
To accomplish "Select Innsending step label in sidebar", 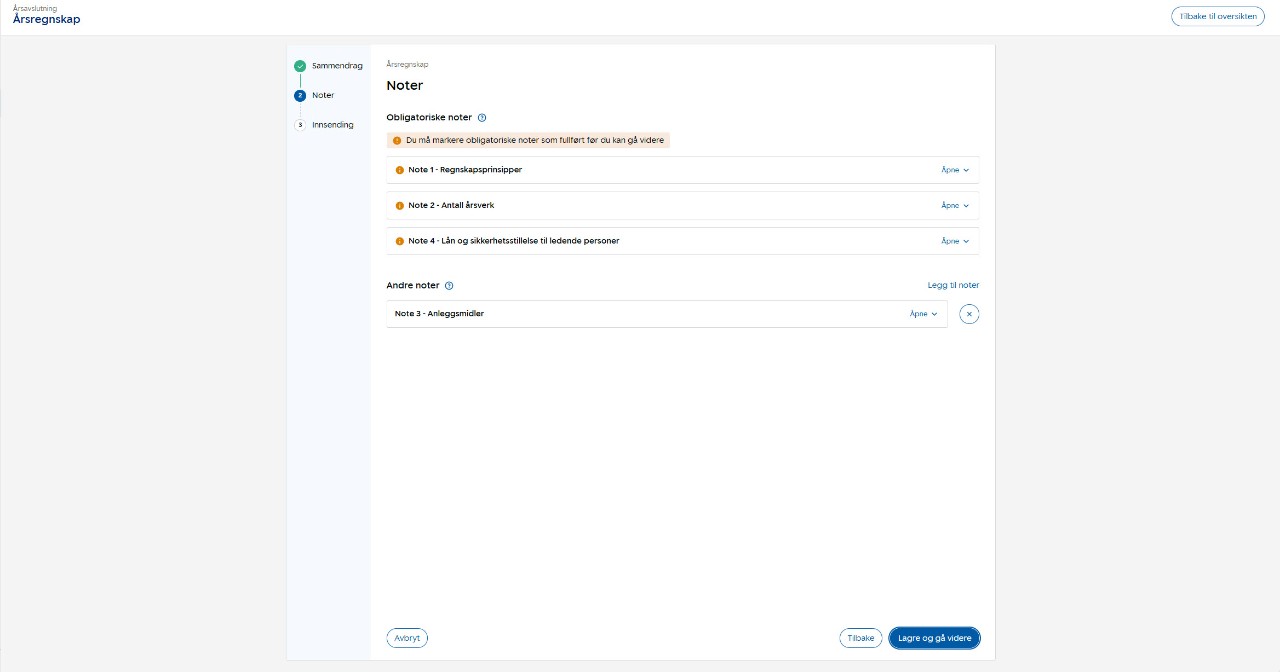I will (332, 125).
